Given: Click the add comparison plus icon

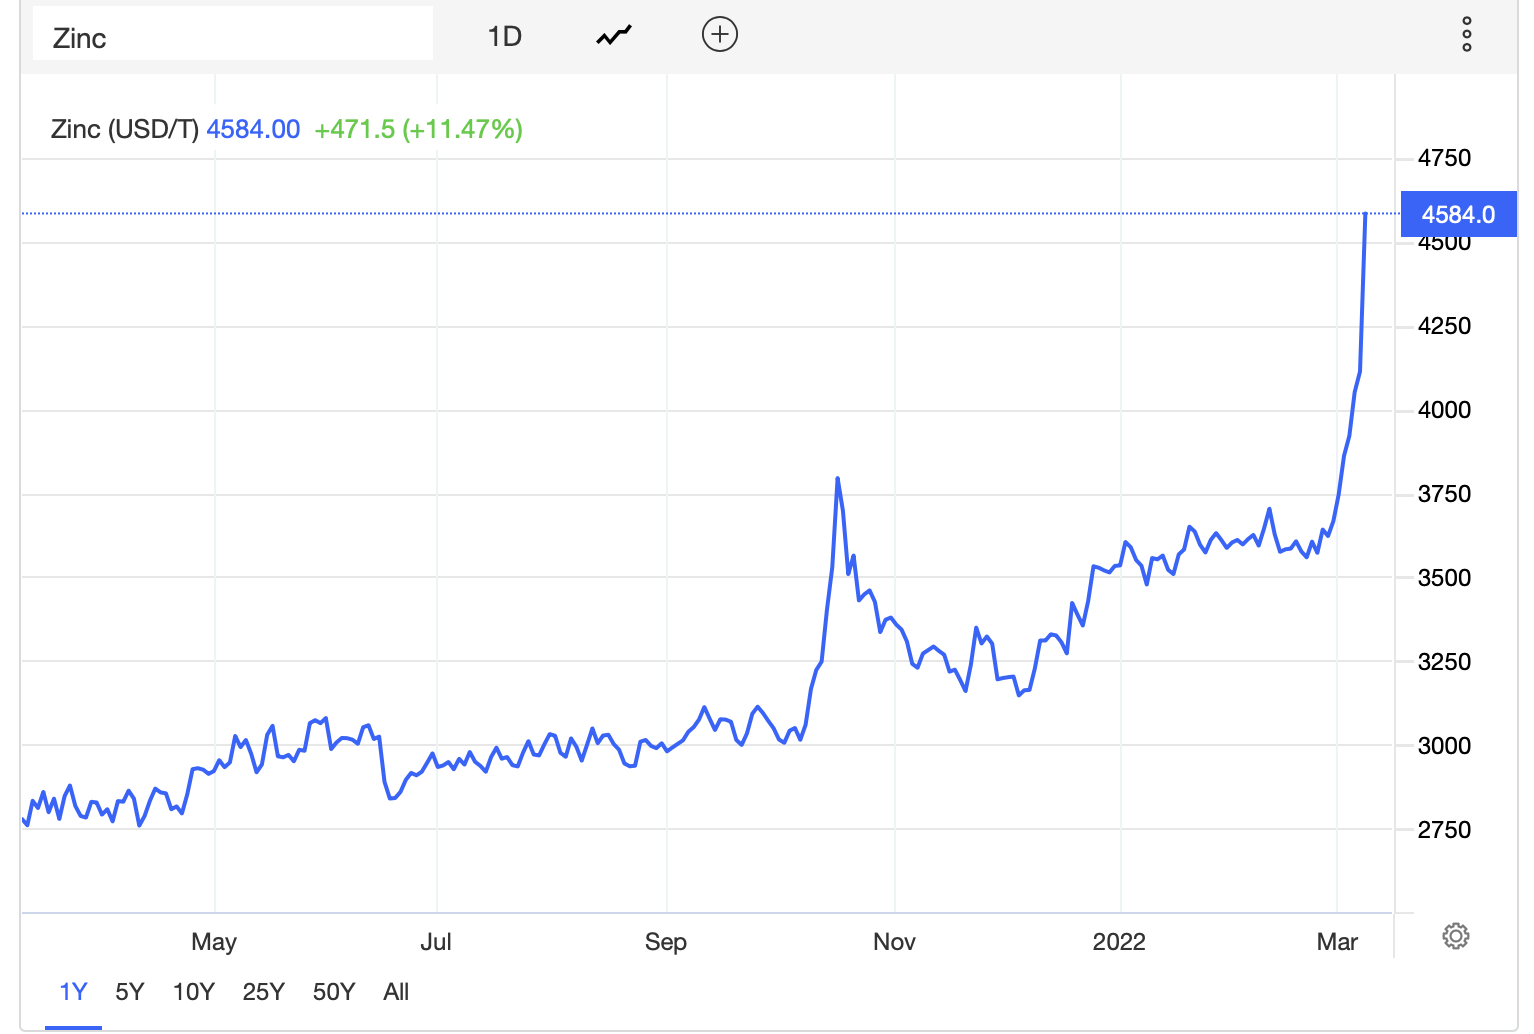Looking at the screenshot, I should (x=719, y=35).
